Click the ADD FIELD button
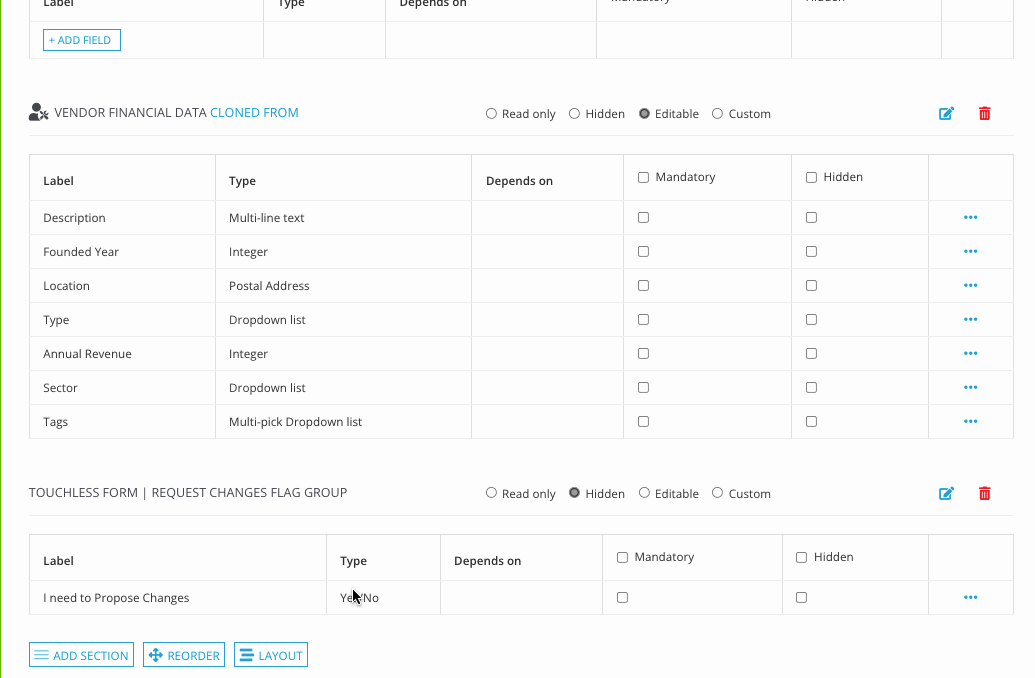Image resolution: width=1035 pixels, height=678 pixels. click(x=81, y=40)
